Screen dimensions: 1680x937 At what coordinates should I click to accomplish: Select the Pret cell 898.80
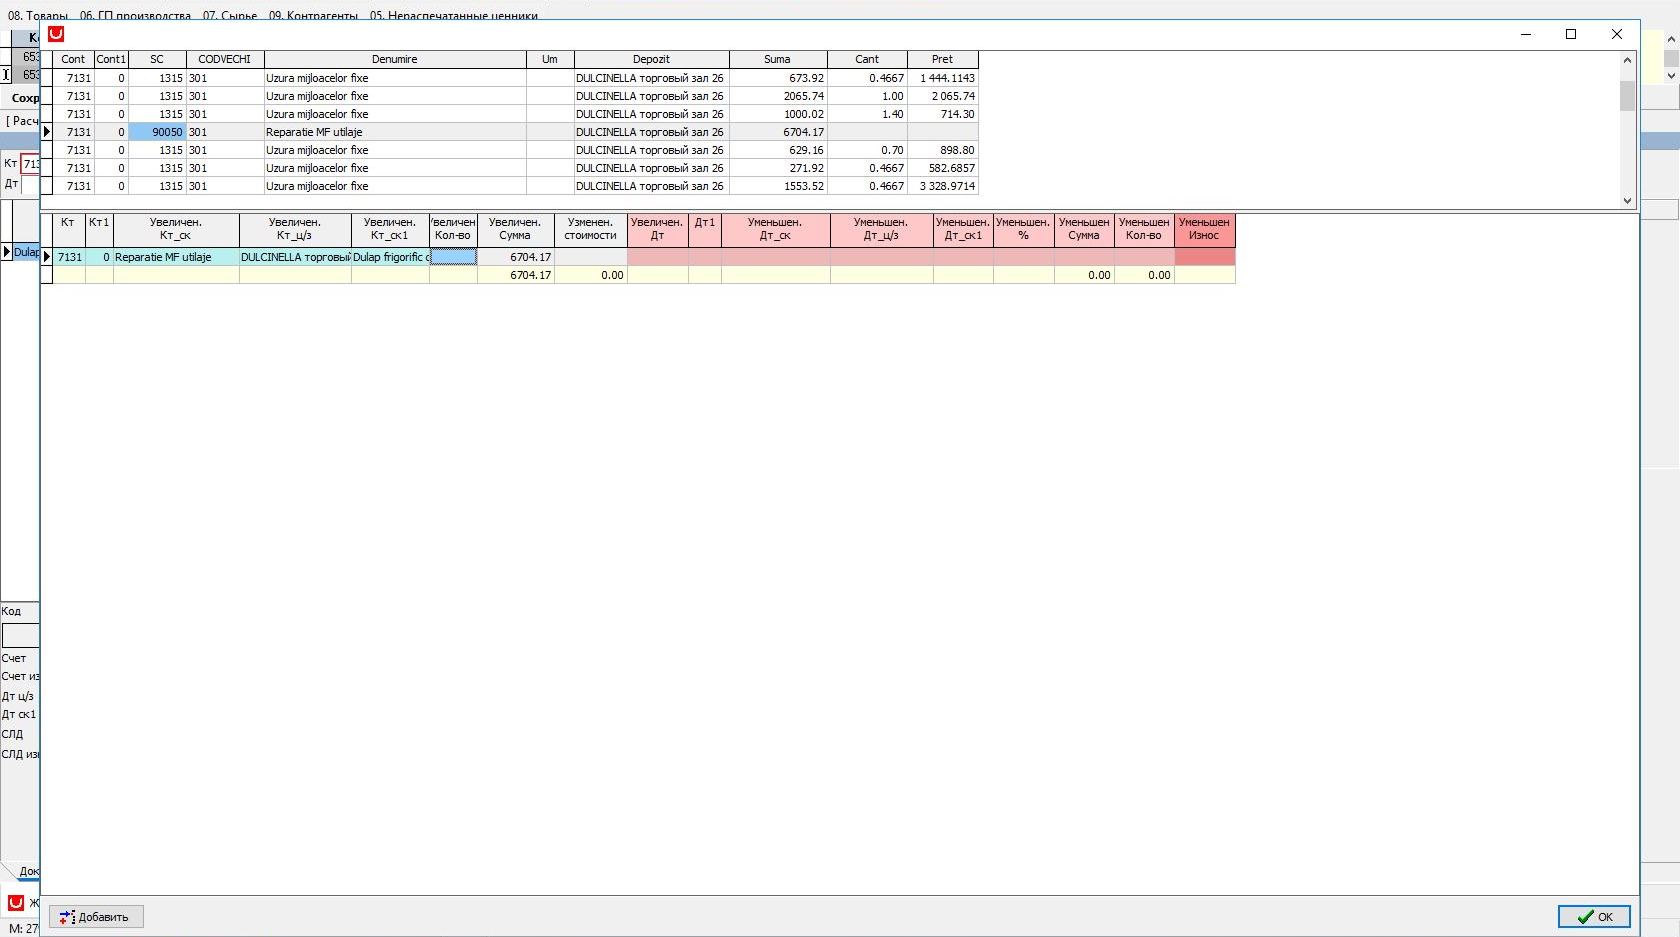tap(943, 150)
